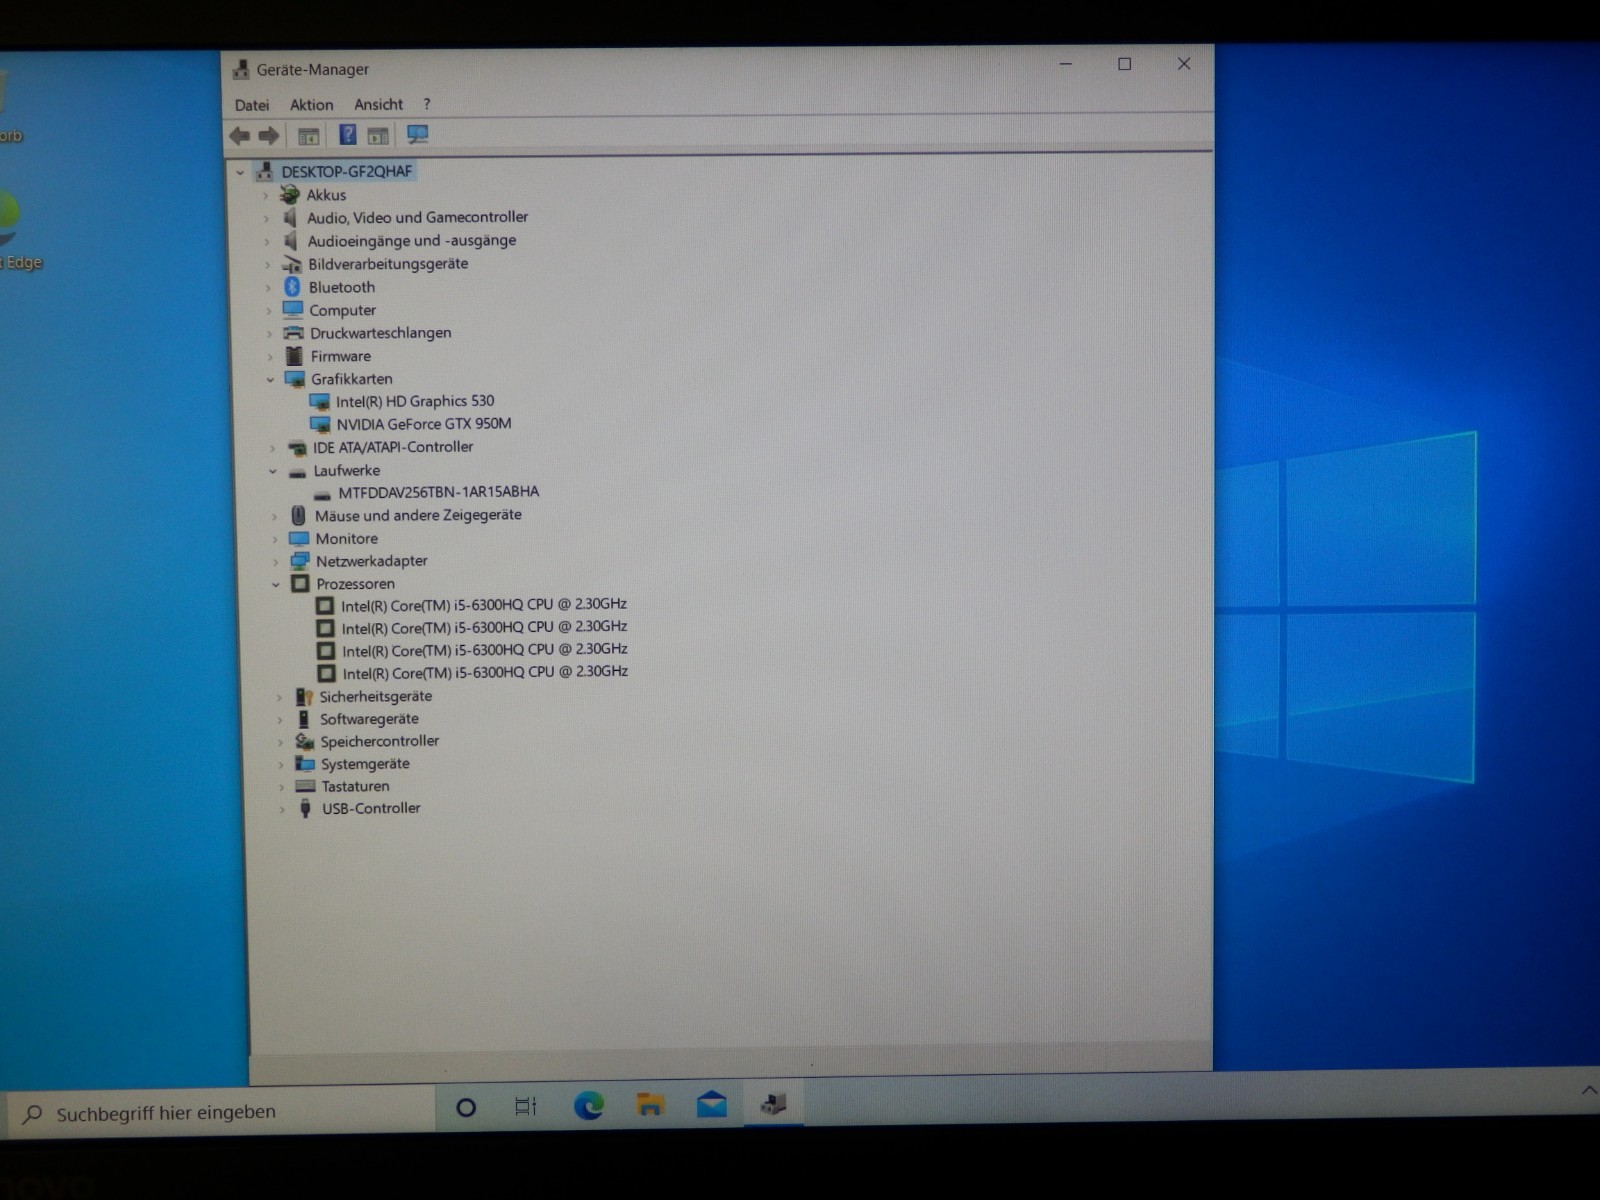The width and height of the screenshot is (1600, 1200).
Task: Open the Ansicht menu
Action: (x=379, y=104)
